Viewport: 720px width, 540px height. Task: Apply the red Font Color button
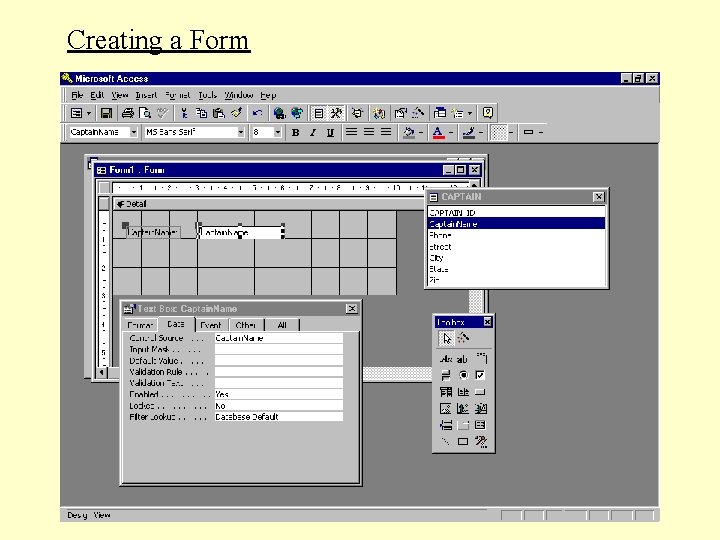point(439,132)
